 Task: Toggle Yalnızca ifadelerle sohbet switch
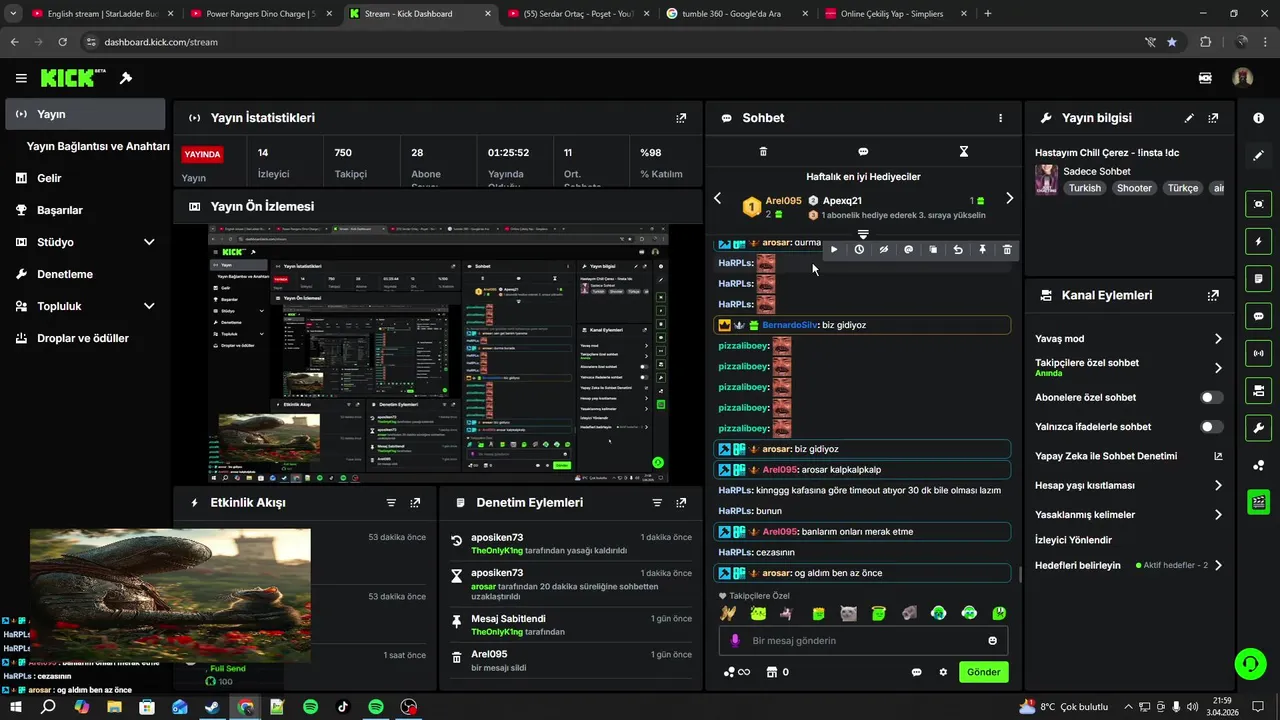click(x=1211, y=427)
